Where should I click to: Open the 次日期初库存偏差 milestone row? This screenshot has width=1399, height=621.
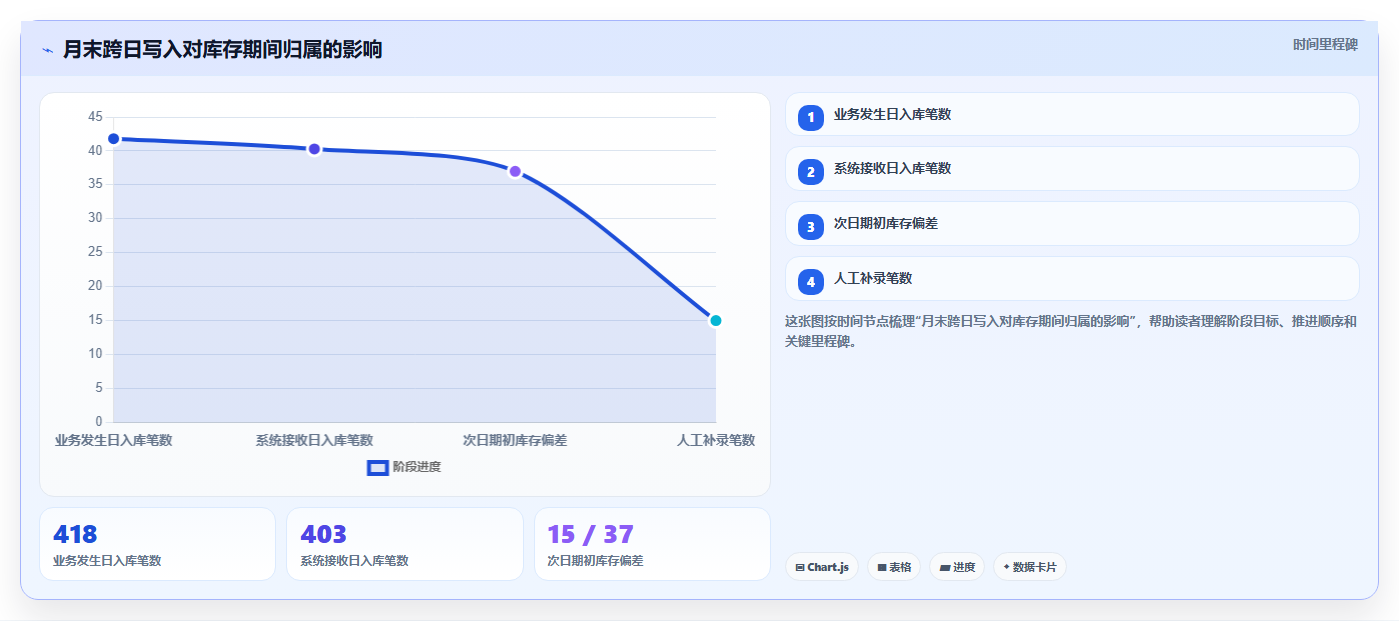[x=1072, y=224]
